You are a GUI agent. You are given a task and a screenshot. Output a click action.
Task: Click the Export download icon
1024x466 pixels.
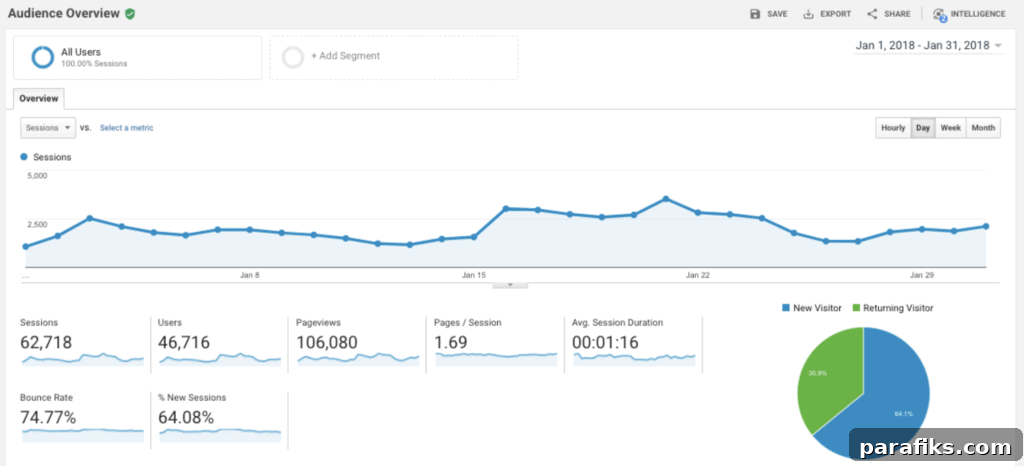pos(808,14)
